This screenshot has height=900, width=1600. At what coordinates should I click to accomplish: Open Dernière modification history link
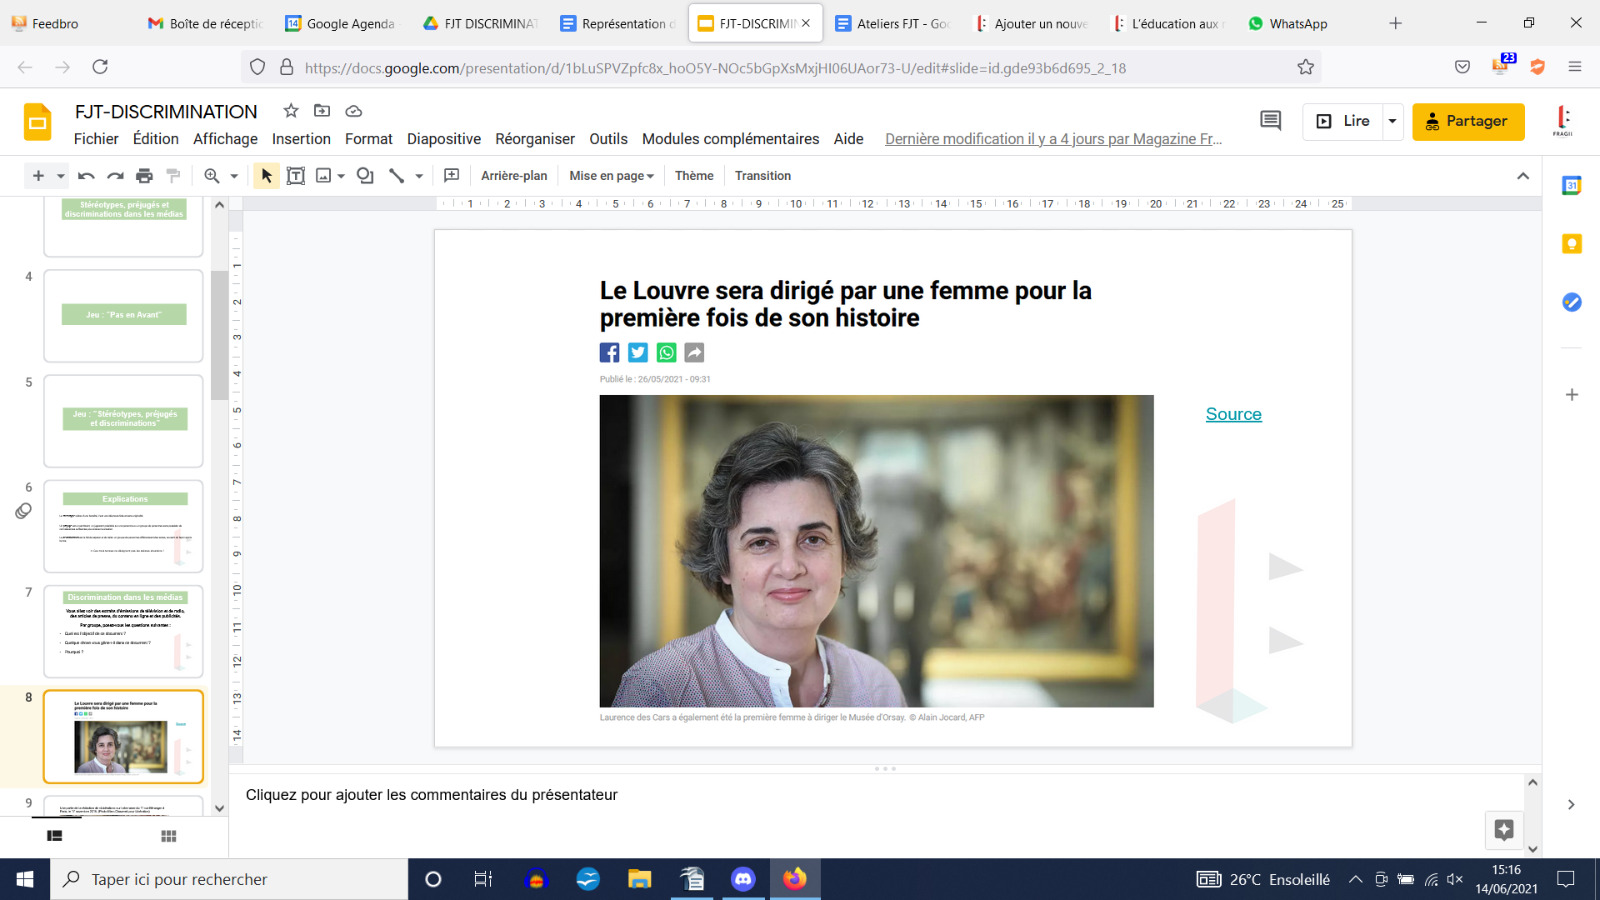[1053, 139]
